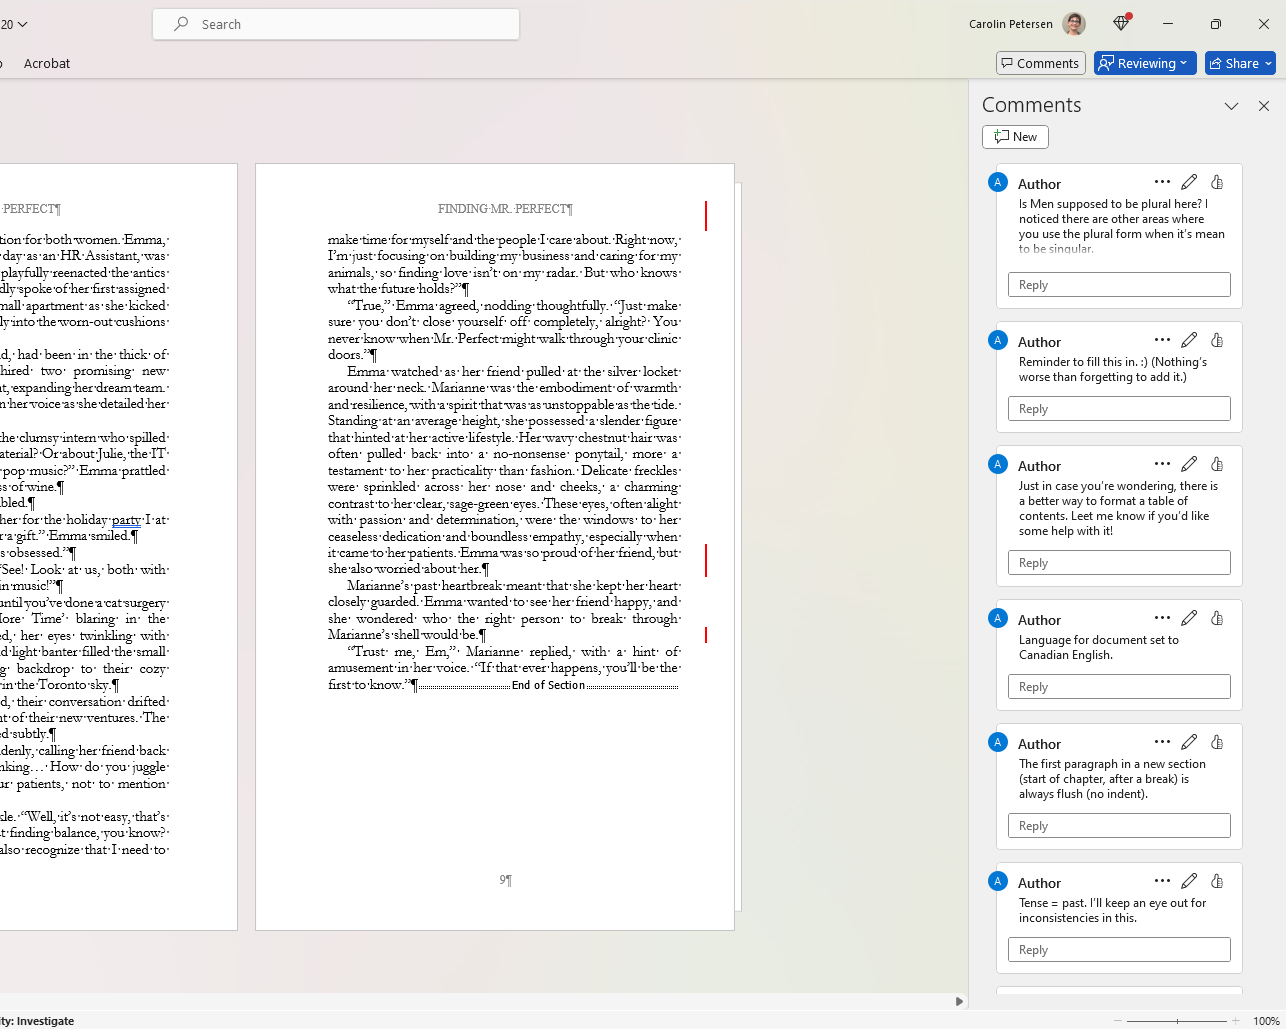Edit the 'Canadian English' comment
This screenshot has width=1286, height=1029.
pos(1189,618)
